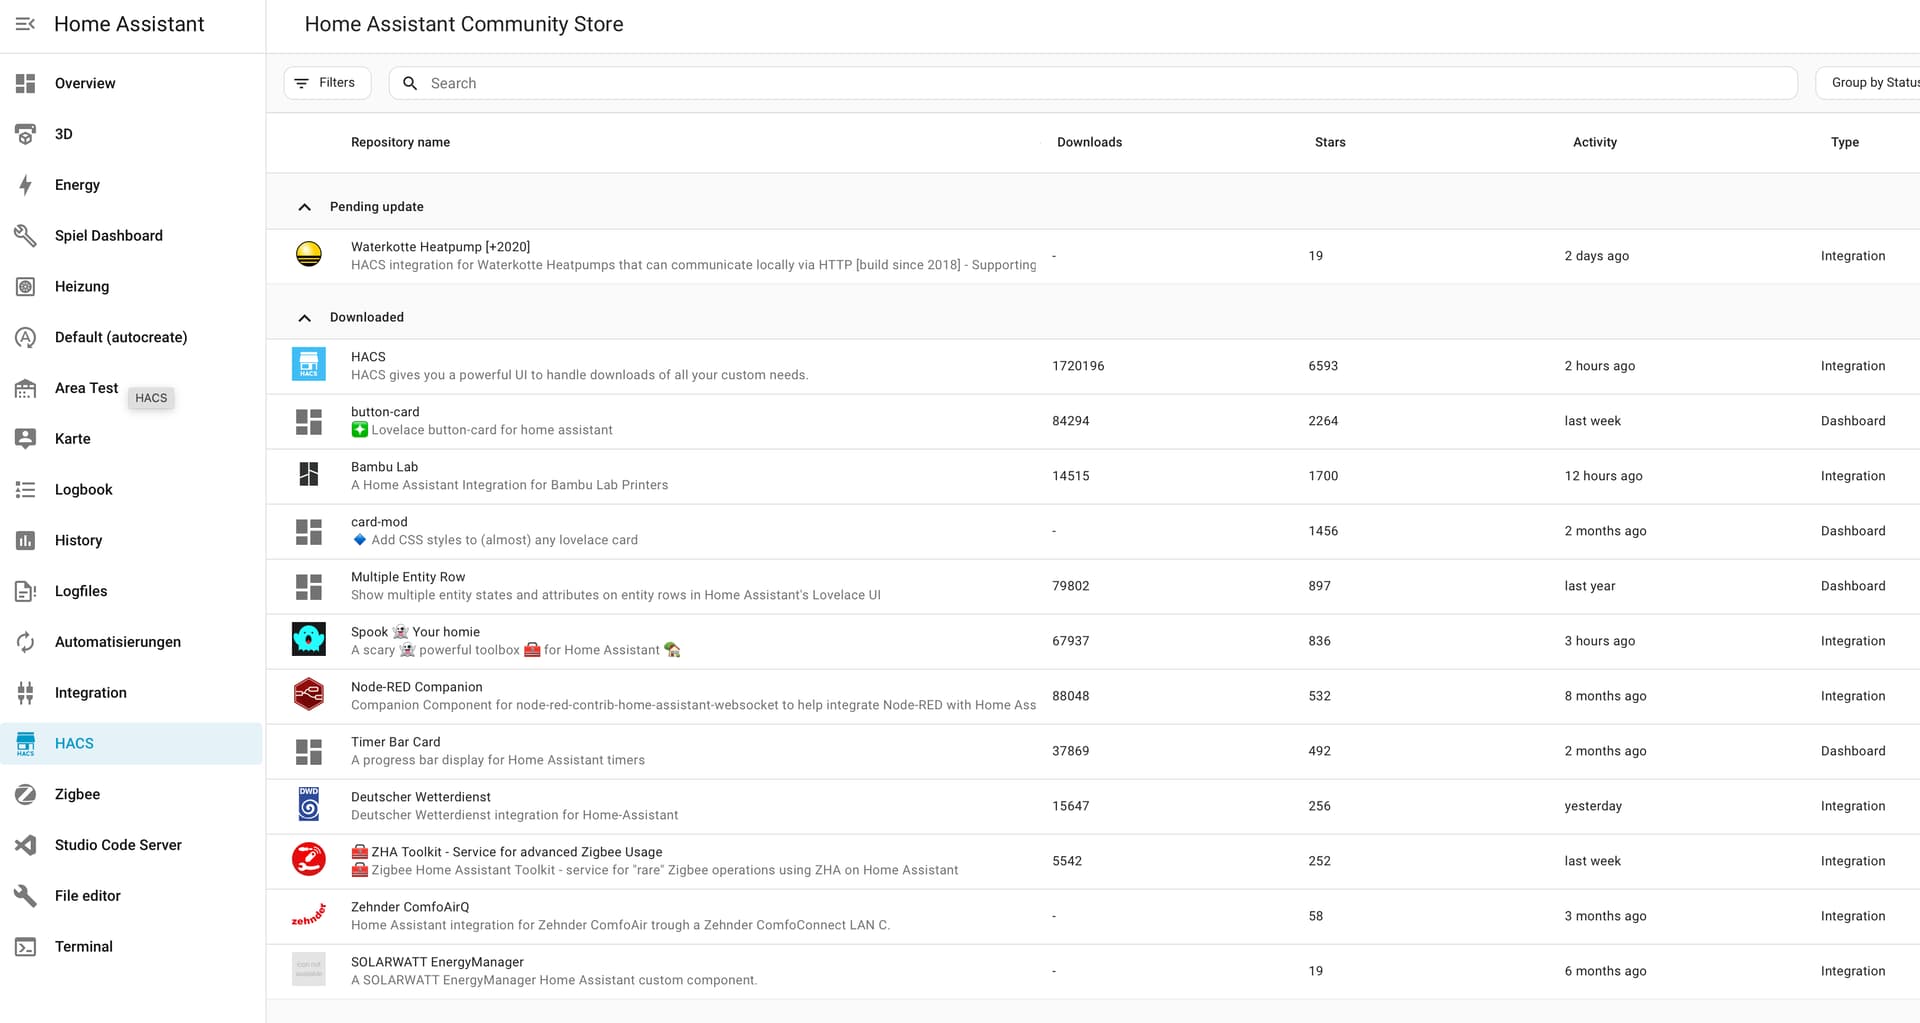
Task: Click the Studio Code Server sidebar icon
Action: click(25, 845)
